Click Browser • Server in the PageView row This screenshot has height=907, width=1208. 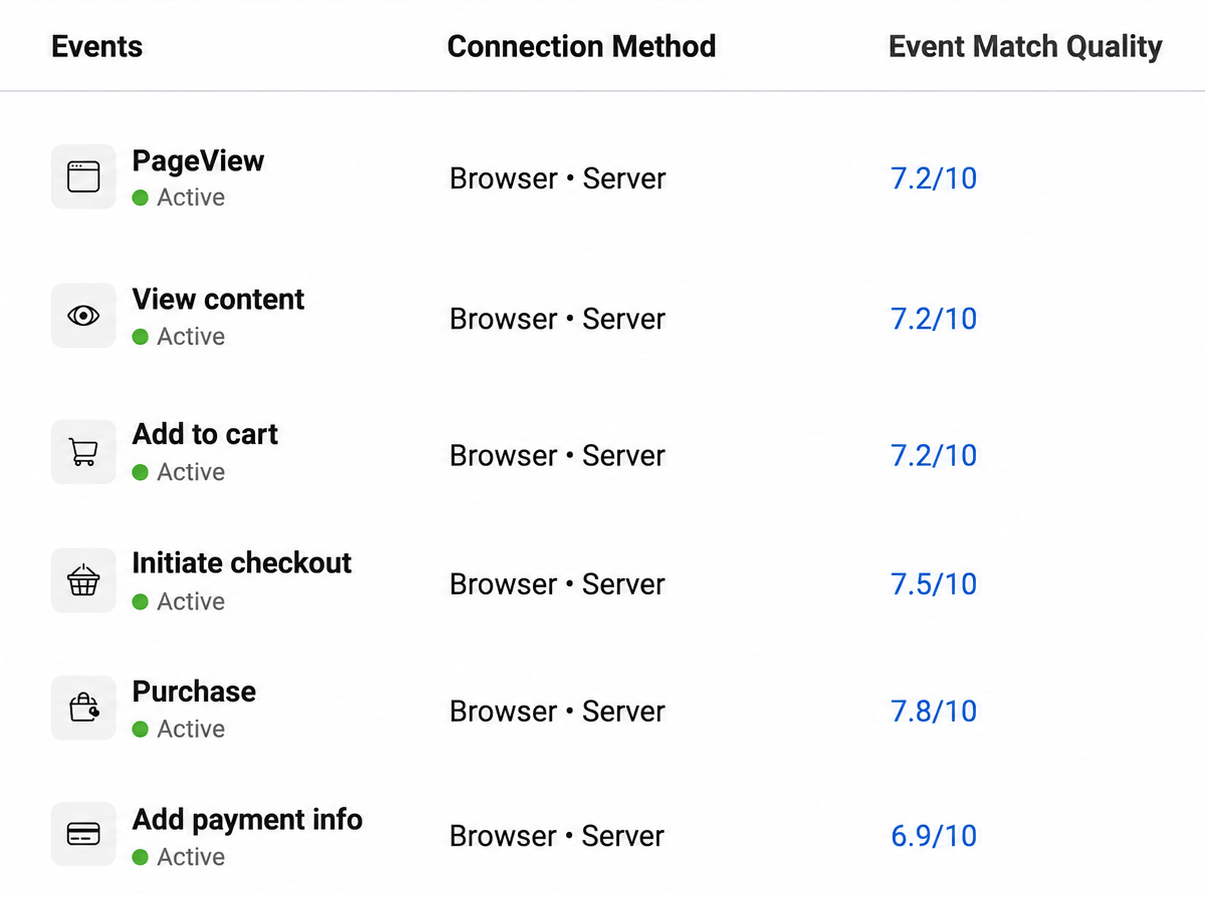(557, 179)
